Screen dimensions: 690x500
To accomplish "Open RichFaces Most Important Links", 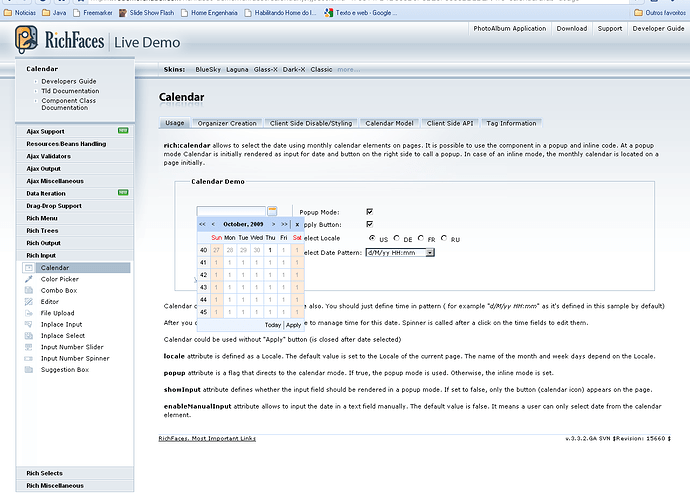I will coord(207,438).
